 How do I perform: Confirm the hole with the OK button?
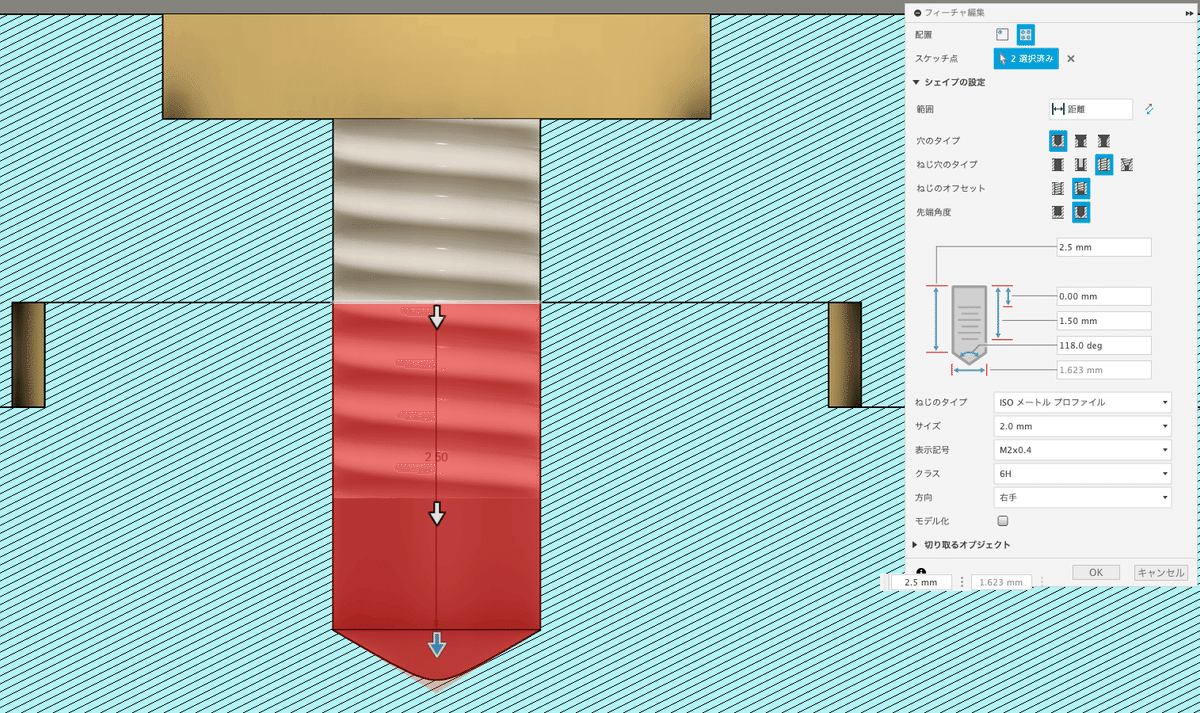coord(1096,573)
